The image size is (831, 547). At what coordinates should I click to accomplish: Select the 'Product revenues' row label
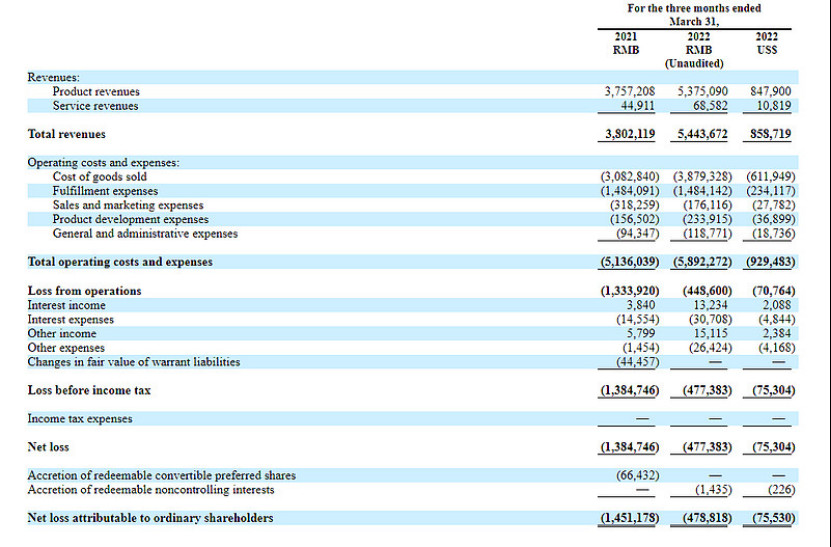click(96, 91)
